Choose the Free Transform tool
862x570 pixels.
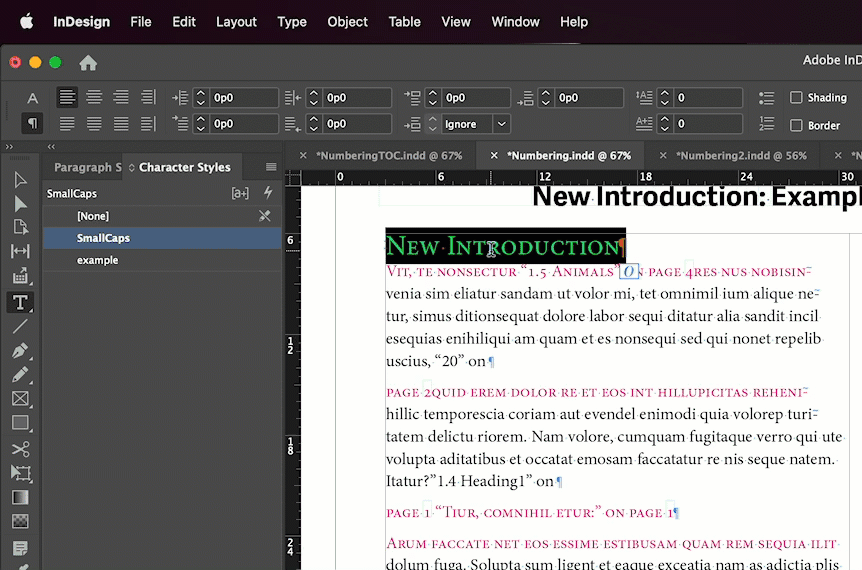click(20, 473)
